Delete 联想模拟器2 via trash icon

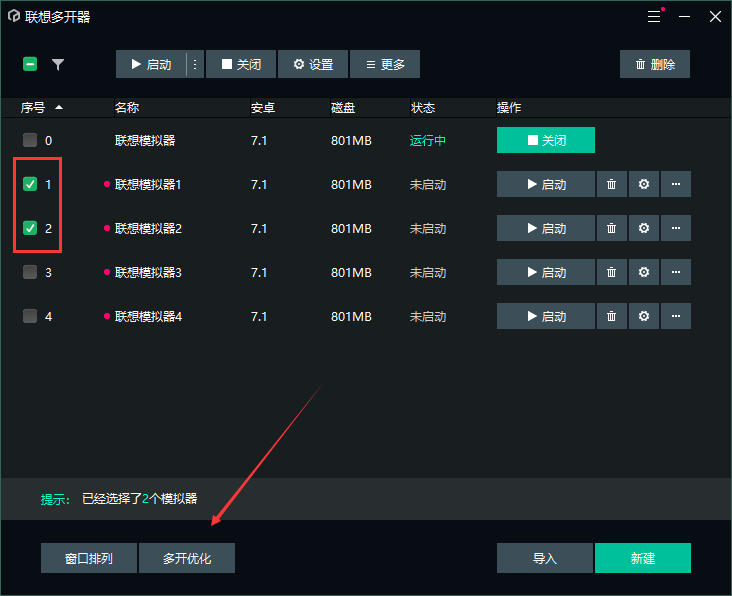click(612, 228)
